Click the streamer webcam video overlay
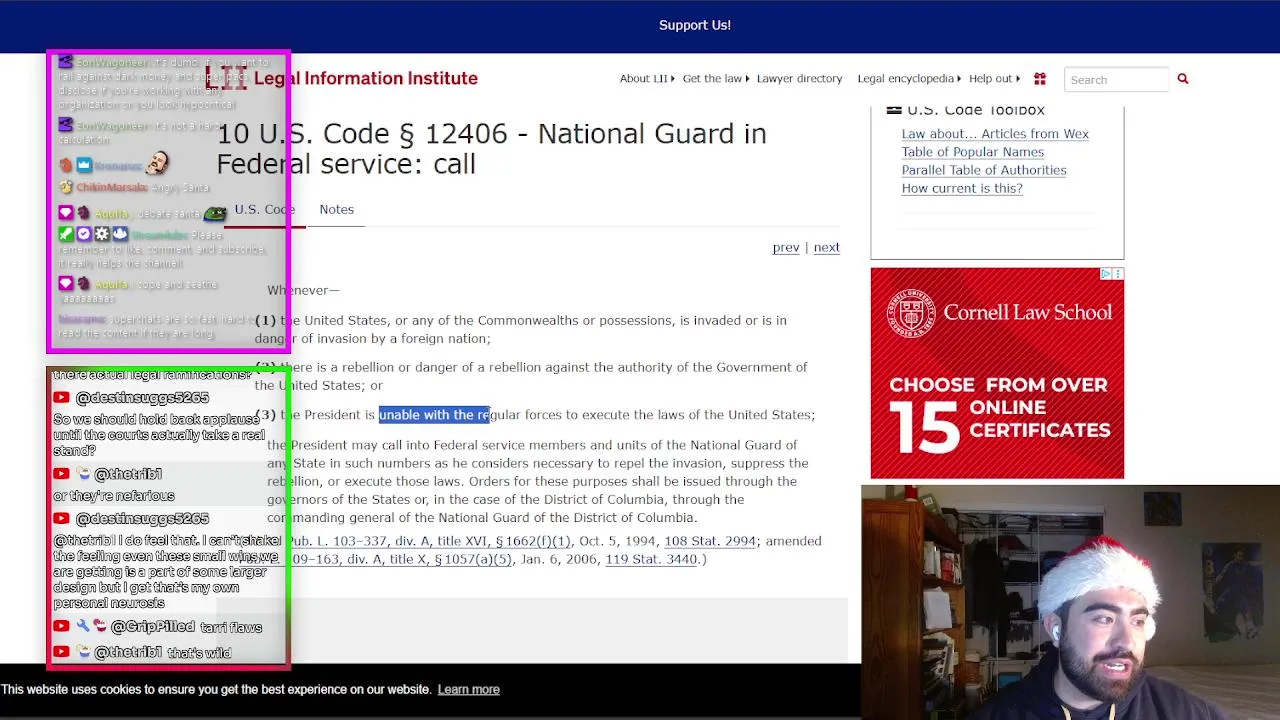The image size is (1280, 720). pyautogui.click(x=1070, y=602)
